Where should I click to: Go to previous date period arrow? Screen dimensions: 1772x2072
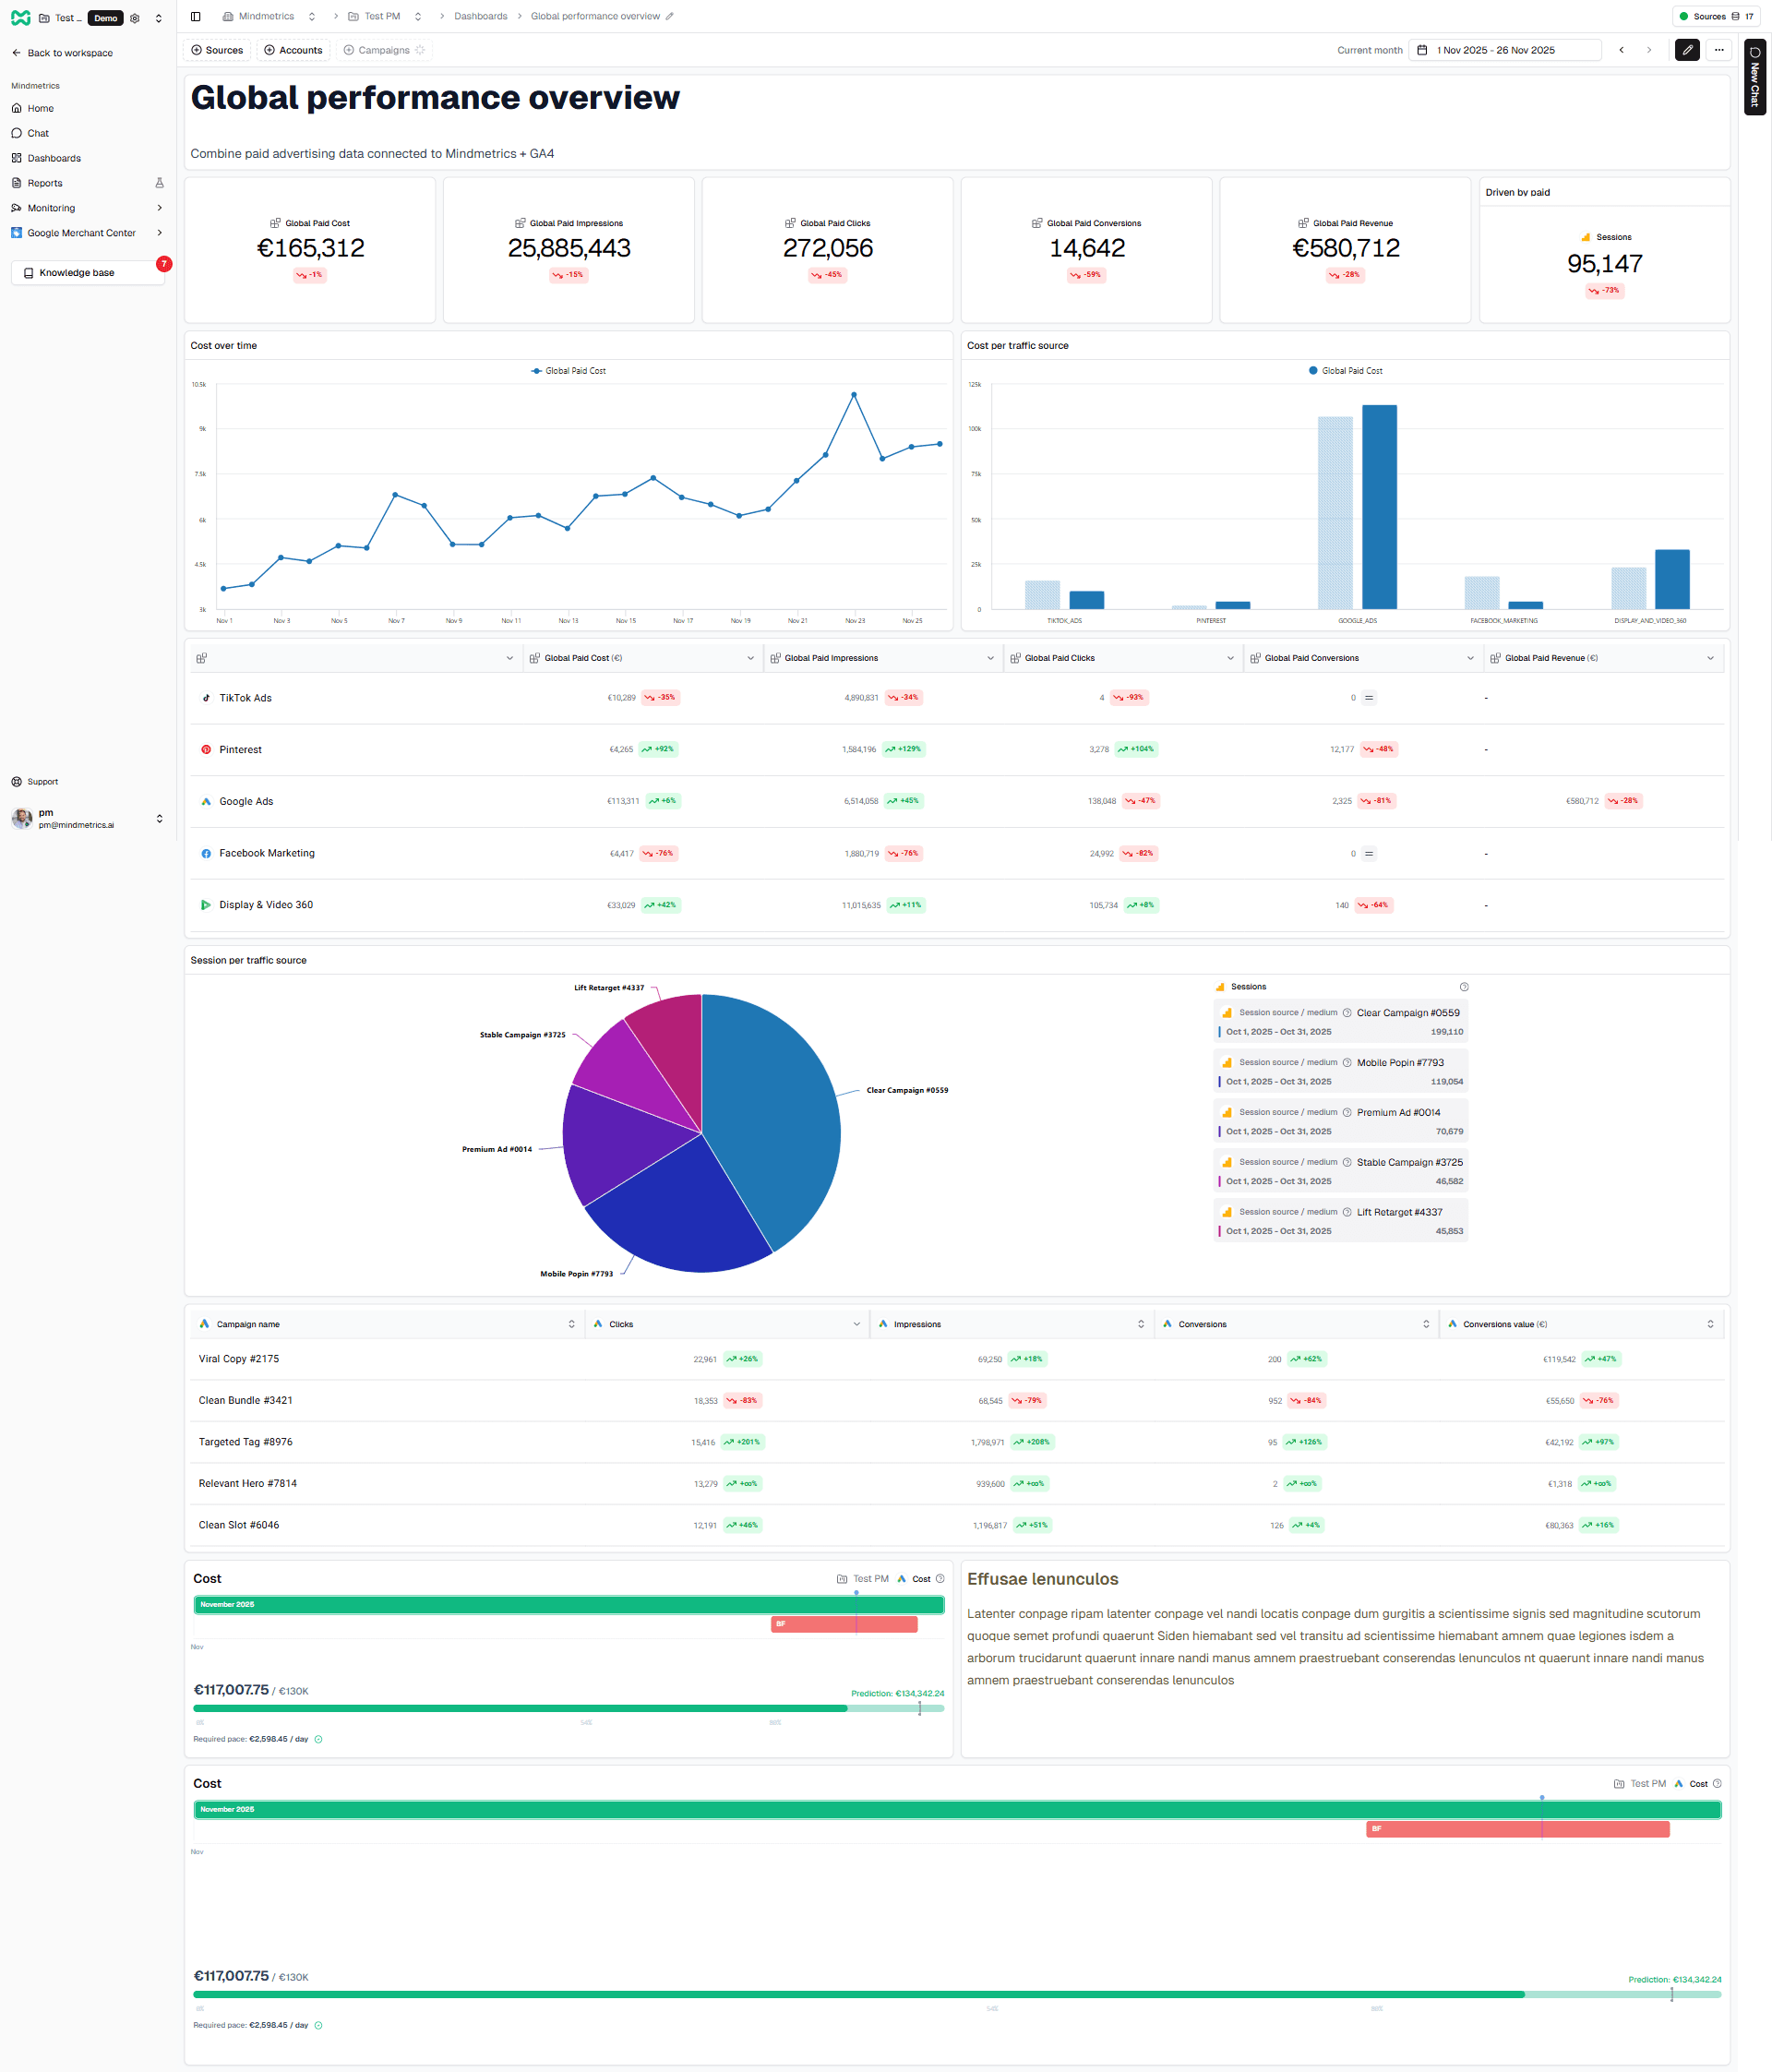(1621, 50)
